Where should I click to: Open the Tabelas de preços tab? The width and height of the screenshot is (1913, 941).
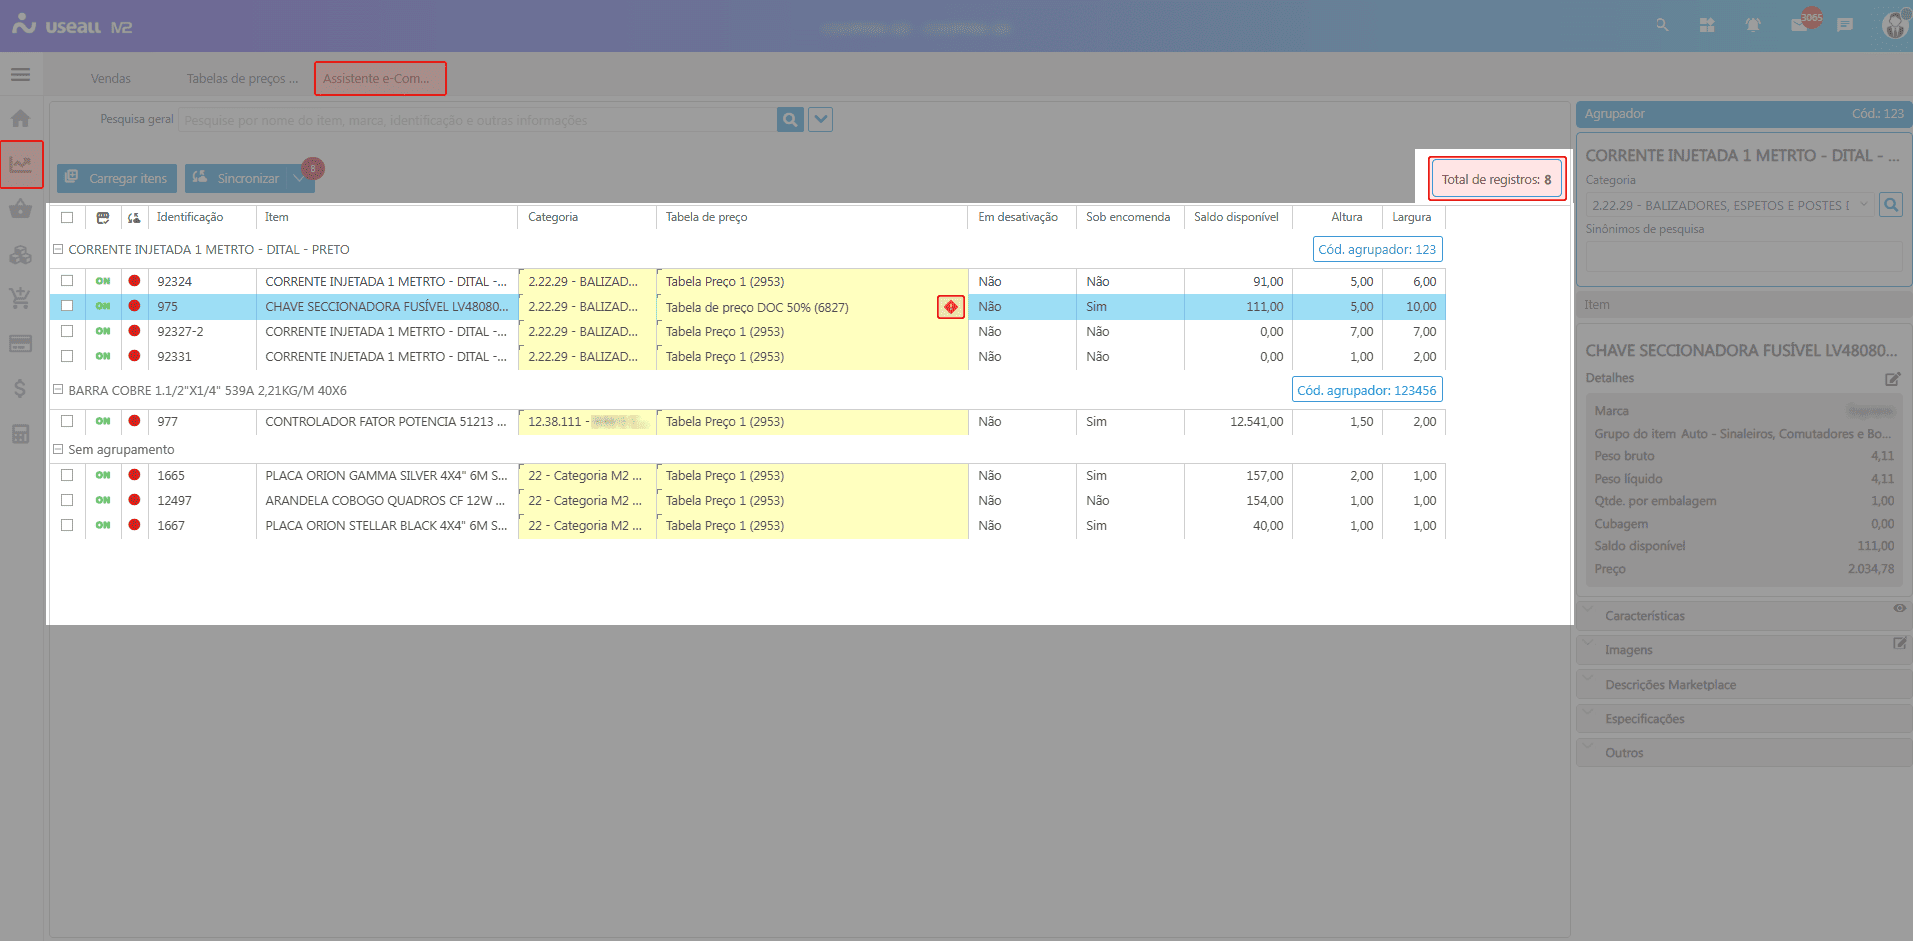tap(242, 79)
